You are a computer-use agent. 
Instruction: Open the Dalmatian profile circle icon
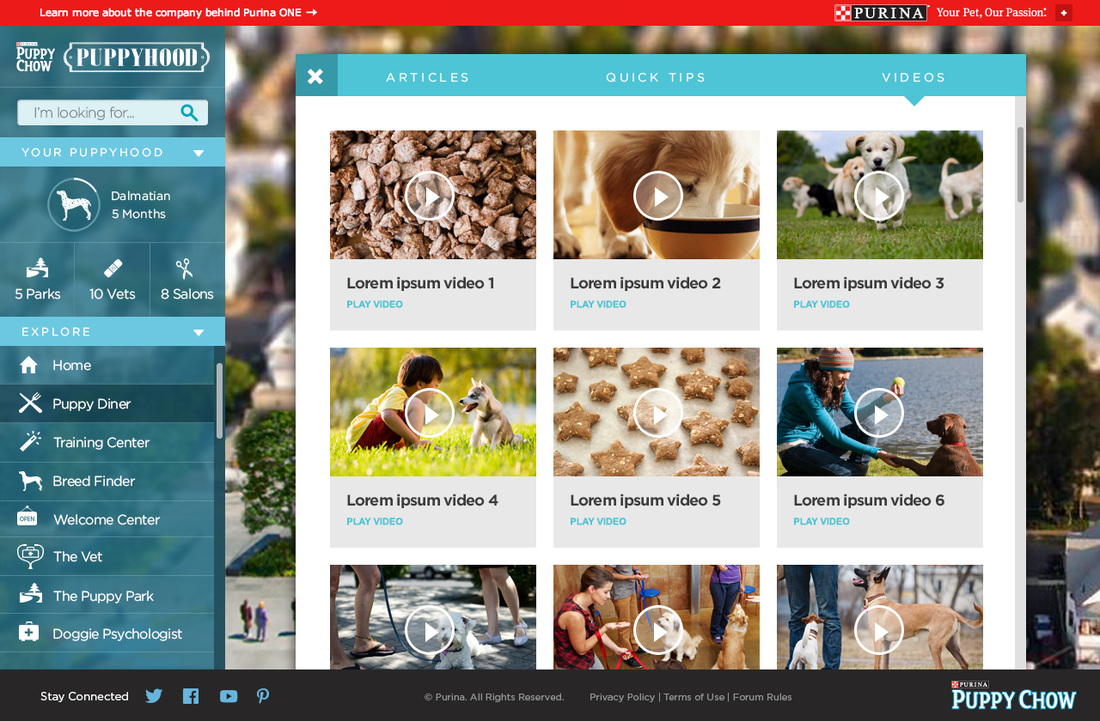(74, 204)
